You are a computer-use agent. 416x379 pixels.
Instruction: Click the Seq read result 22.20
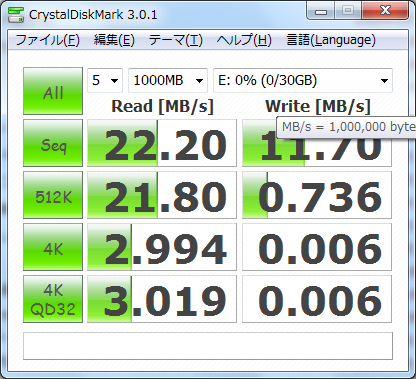click(162, 143)
